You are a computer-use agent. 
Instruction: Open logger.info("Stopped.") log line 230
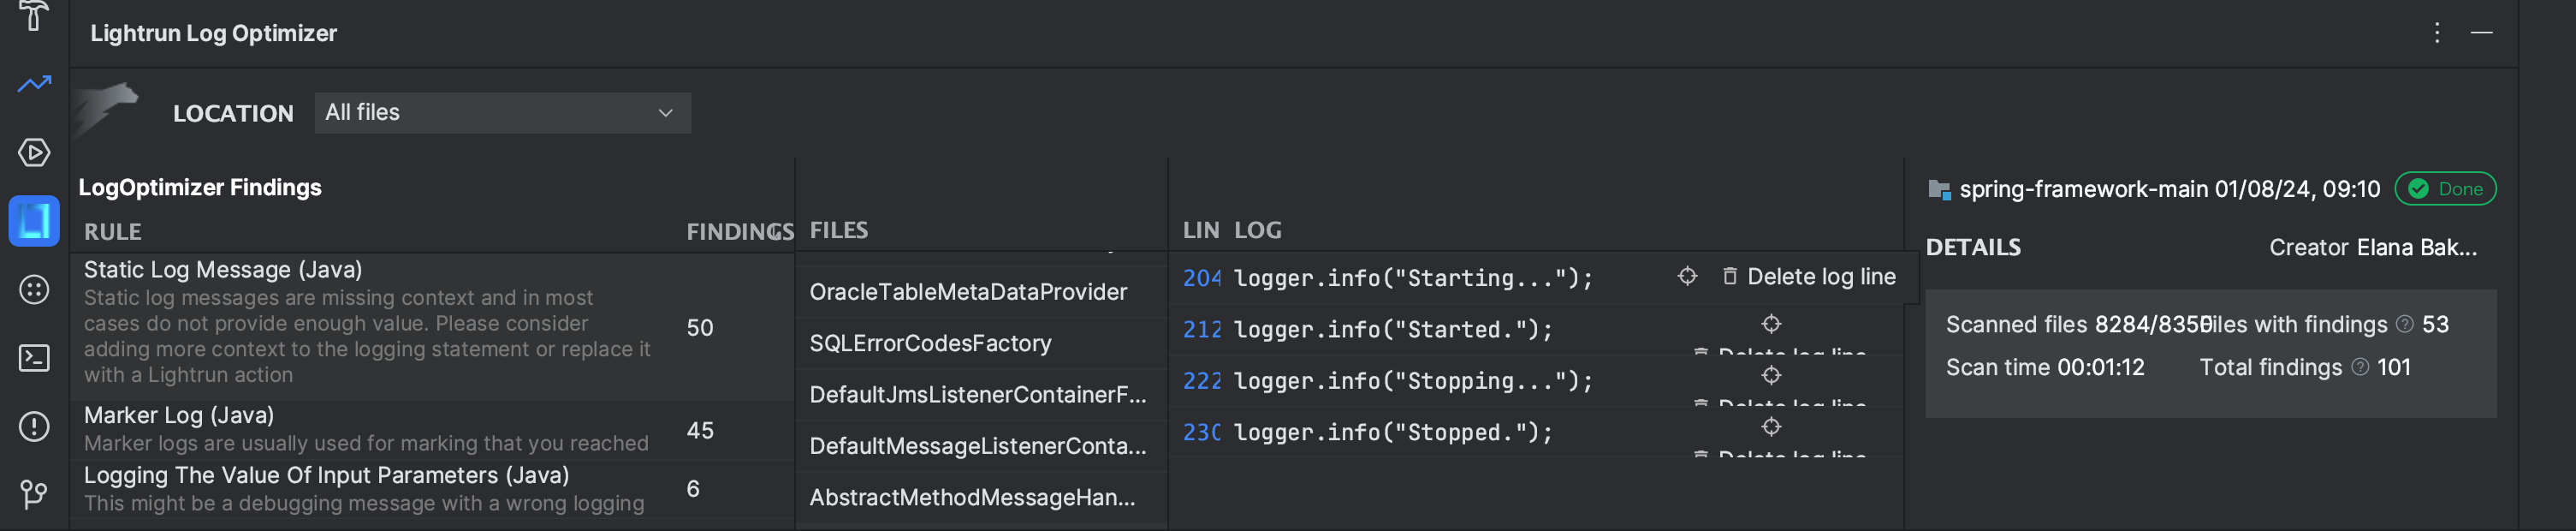pos(1392,433)
